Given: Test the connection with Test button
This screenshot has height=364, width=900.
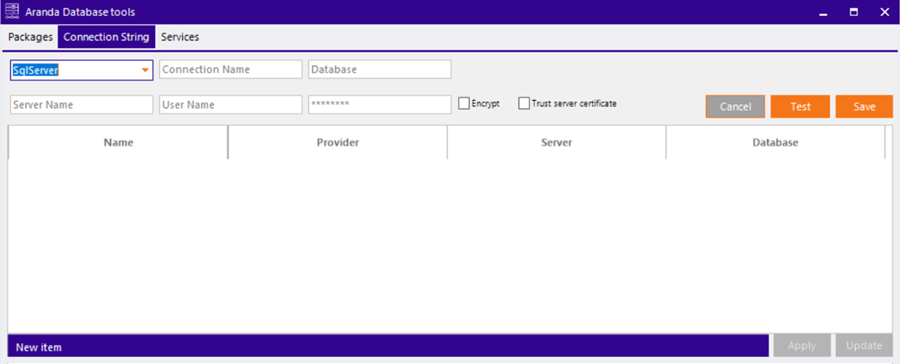Looking at the screenshot, I should coord(800,107).
